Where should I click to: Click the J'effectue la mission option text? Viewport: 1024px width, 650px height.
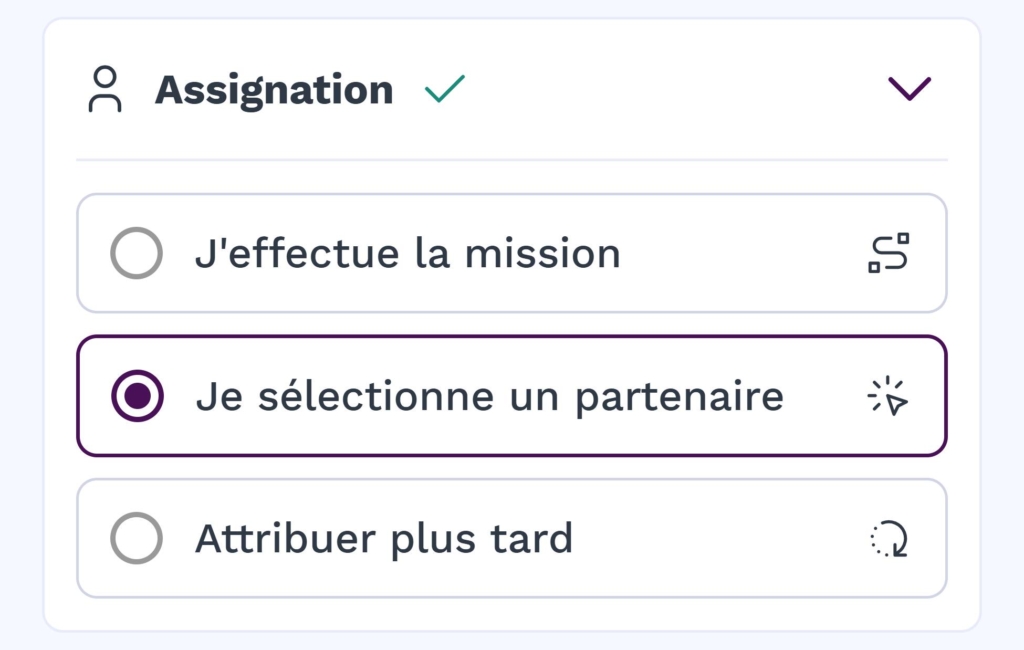[x=407, y=253]
